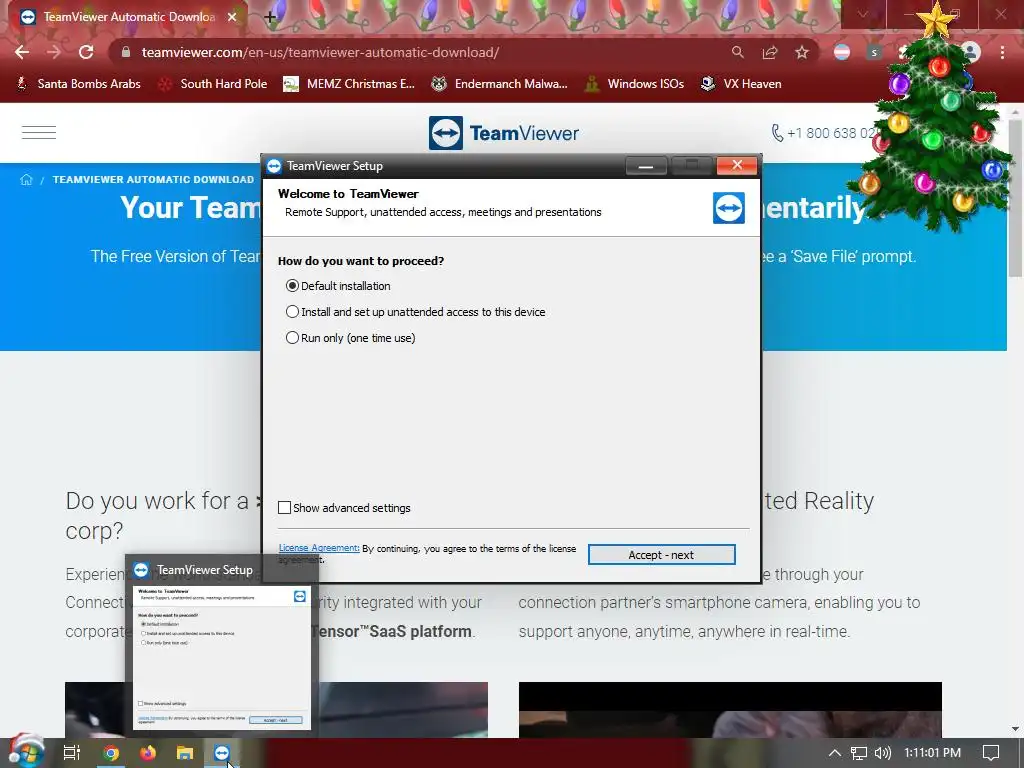This screenshot has width=1024, height=768.
Task: Open notification center icon
Action: click(991, 753)
